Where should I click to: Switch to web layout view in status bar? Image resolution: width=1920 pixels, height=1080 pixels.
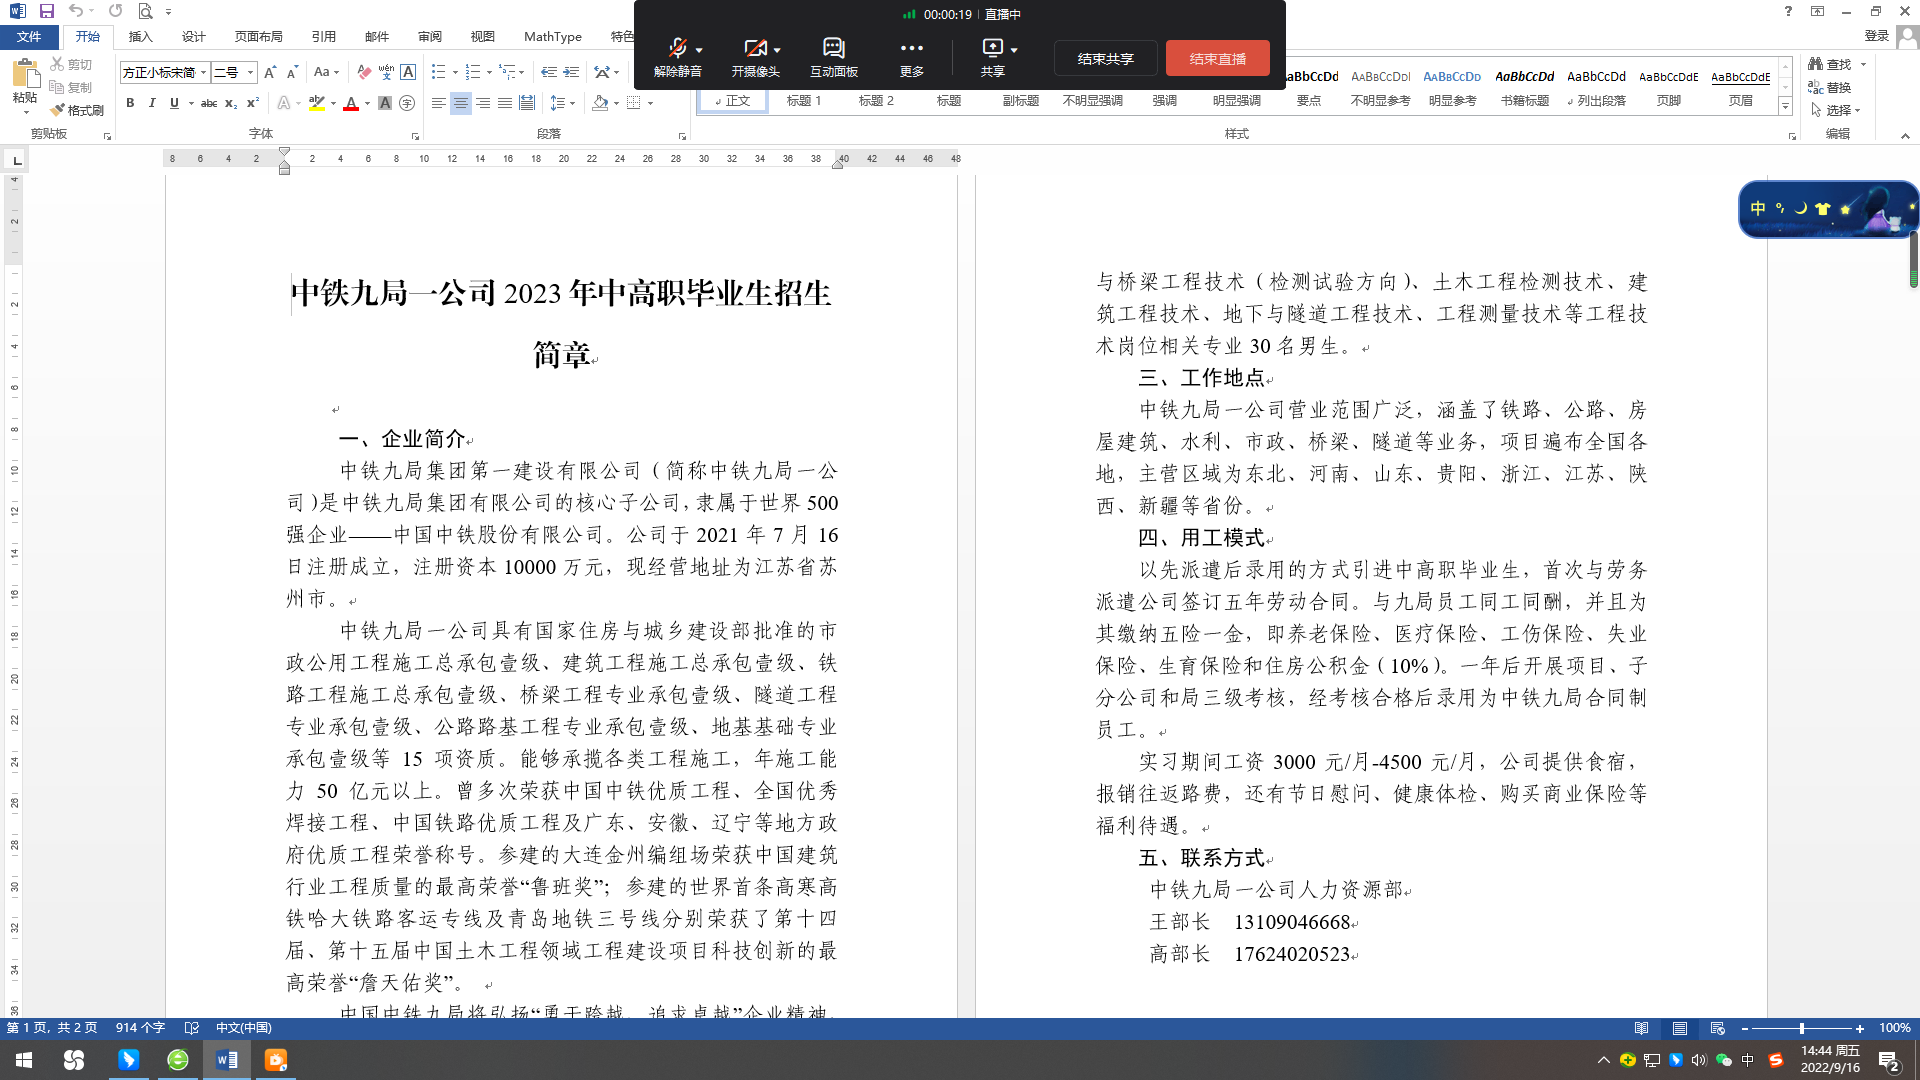point(1718,1028)
